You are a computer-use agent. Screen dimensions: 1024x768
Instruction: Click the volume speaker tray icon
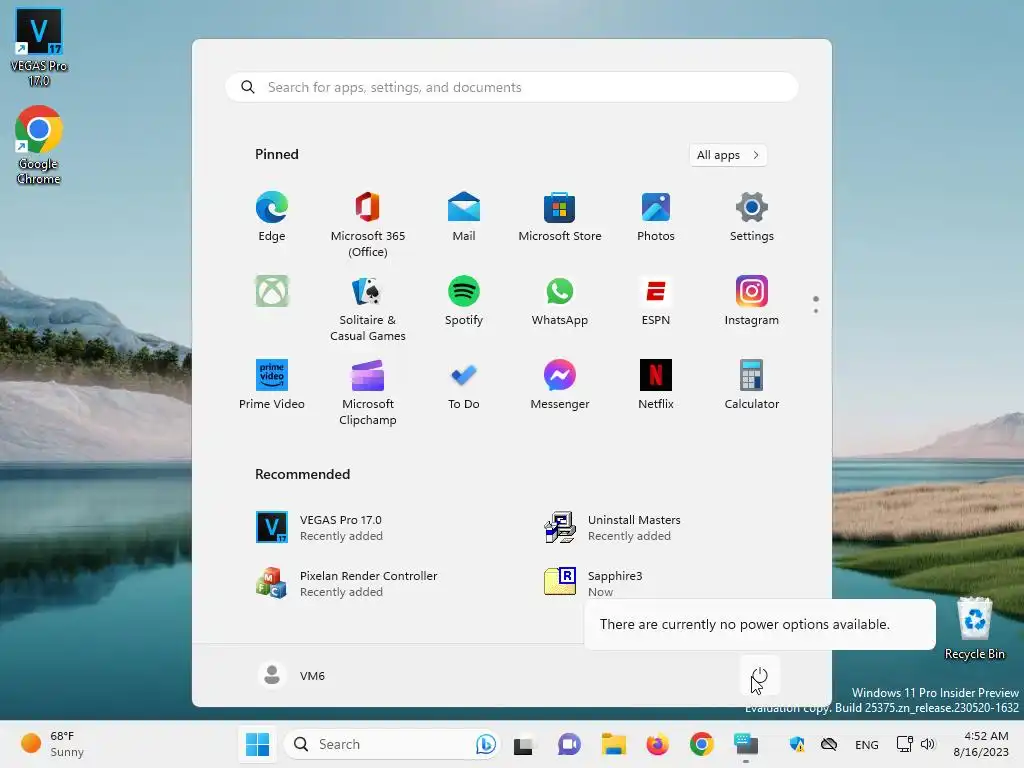[927, 744]
